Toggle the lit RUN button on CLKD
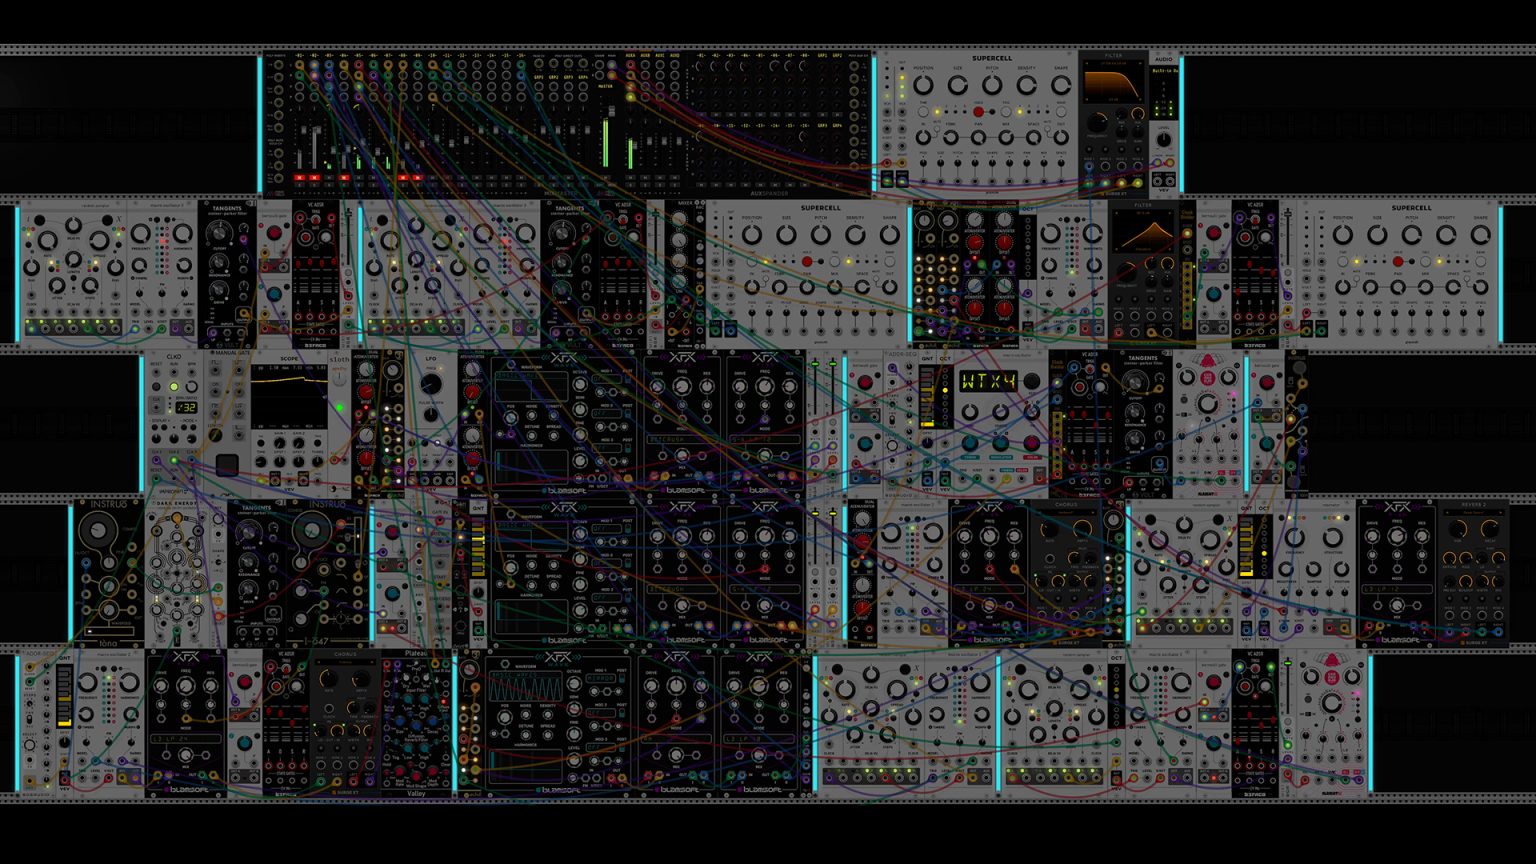The image size is (1536, 864). pyautogui.click(x=174, y=387)
